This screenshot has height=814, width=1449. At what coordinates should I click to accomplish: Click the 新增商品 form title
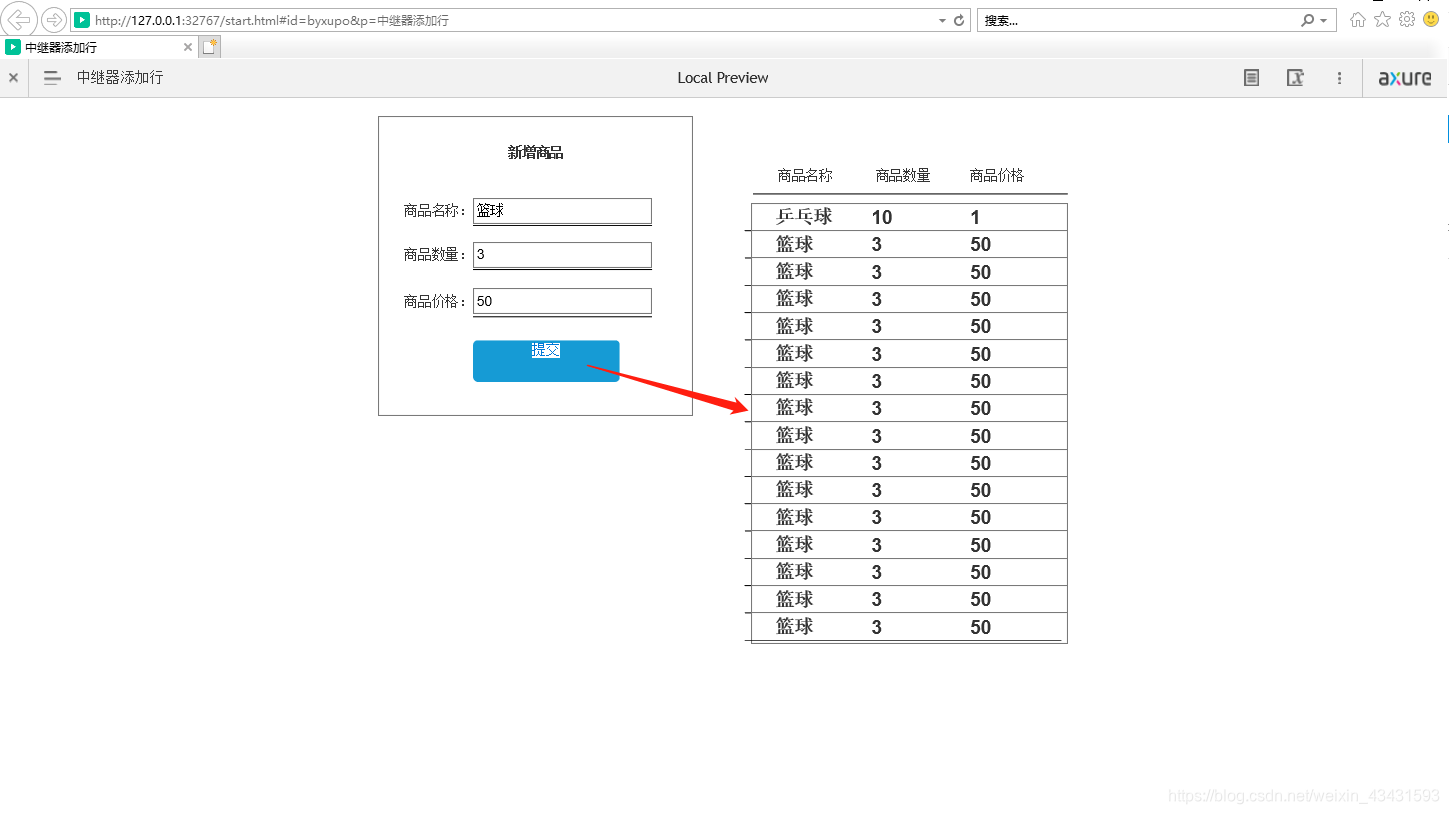click(x=535, y=153)
